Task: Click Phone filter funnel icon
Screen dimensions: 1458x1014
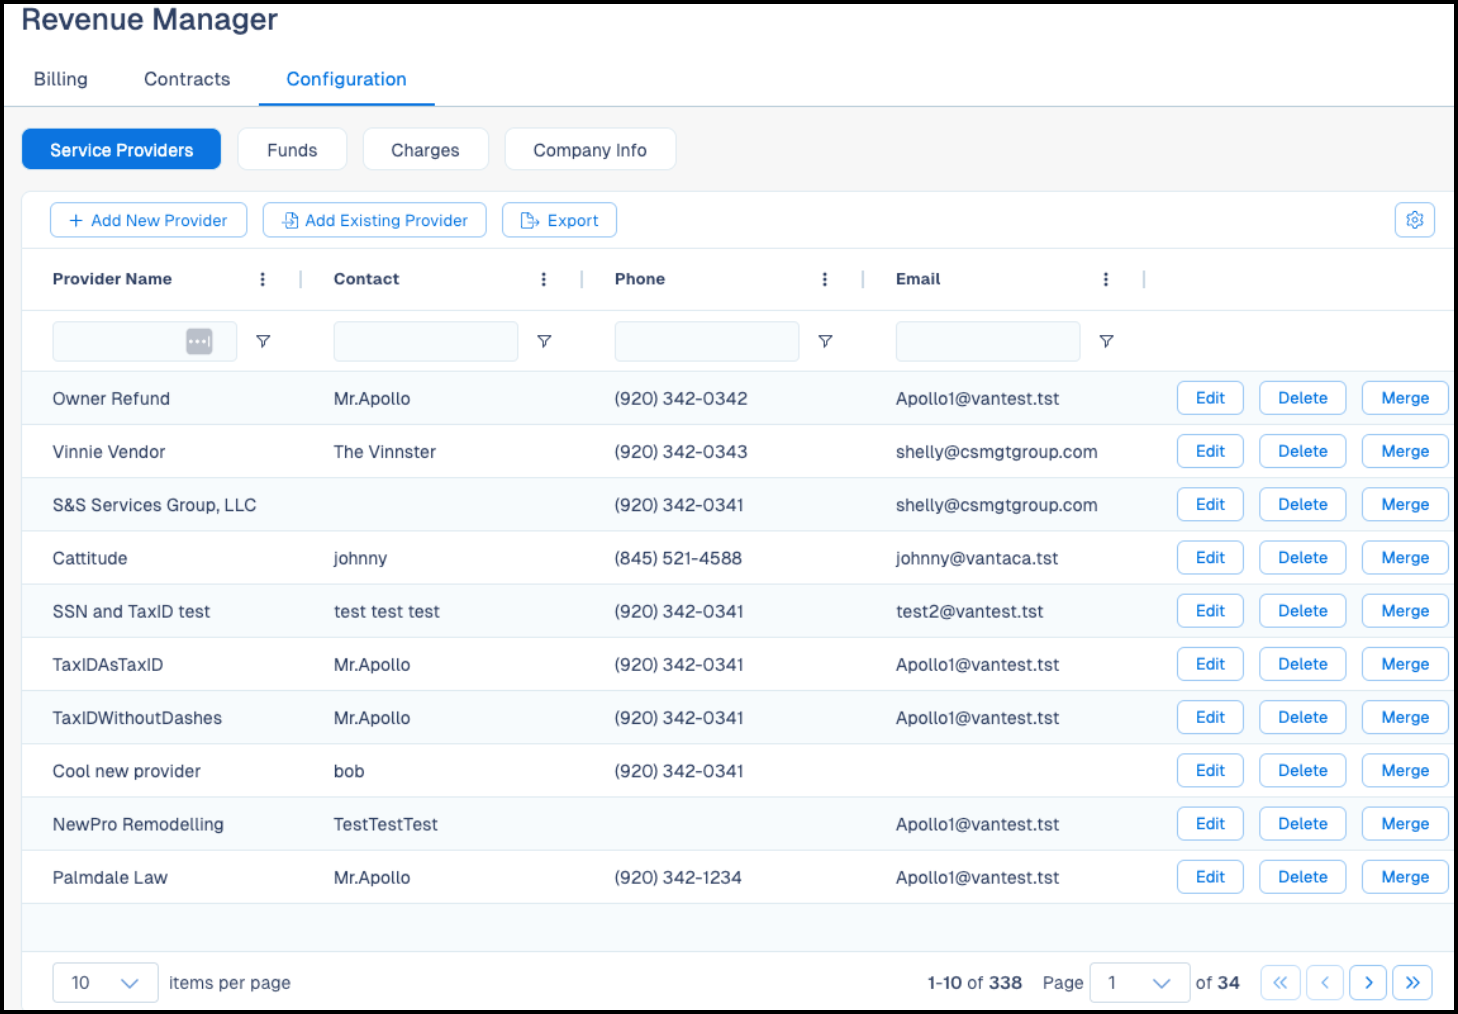Action: click(x=825, y=341)
